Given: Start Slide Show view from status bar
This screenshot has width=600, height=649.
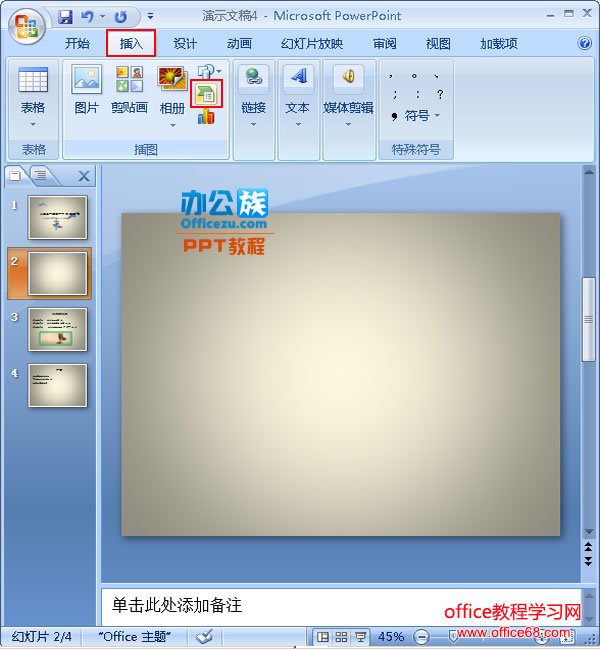Looking at the screenshot, I should coord(360,637).
